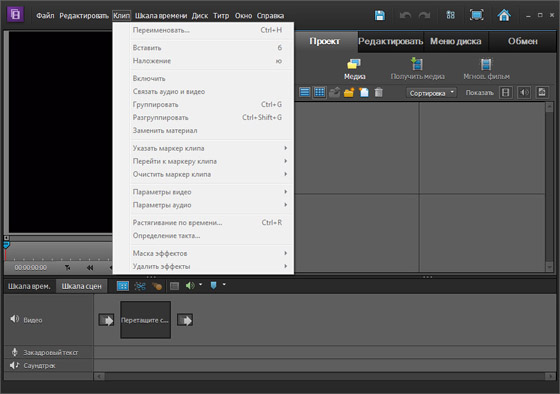Image resolution: width=560 pixels, height=394 pixels.
Task: Choose Растягивание по времени... entry
Action: pyautogui.click(x=204, y=223)
